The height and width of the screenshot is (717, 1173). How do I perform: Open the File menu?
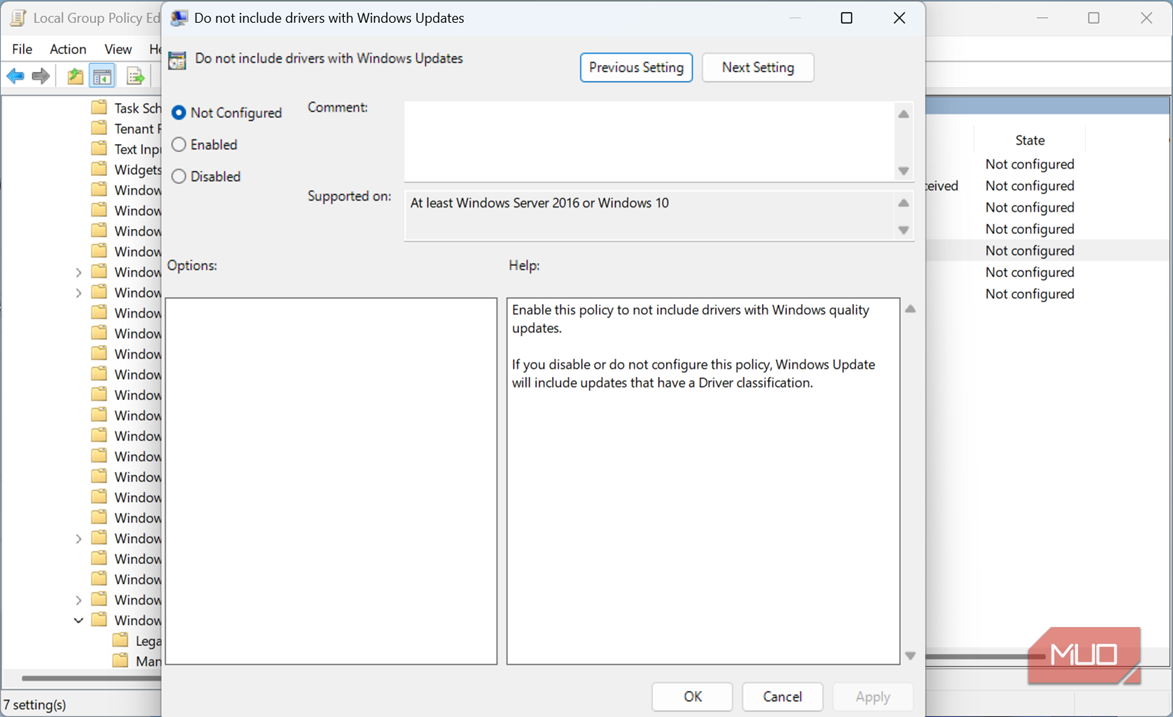22,49
